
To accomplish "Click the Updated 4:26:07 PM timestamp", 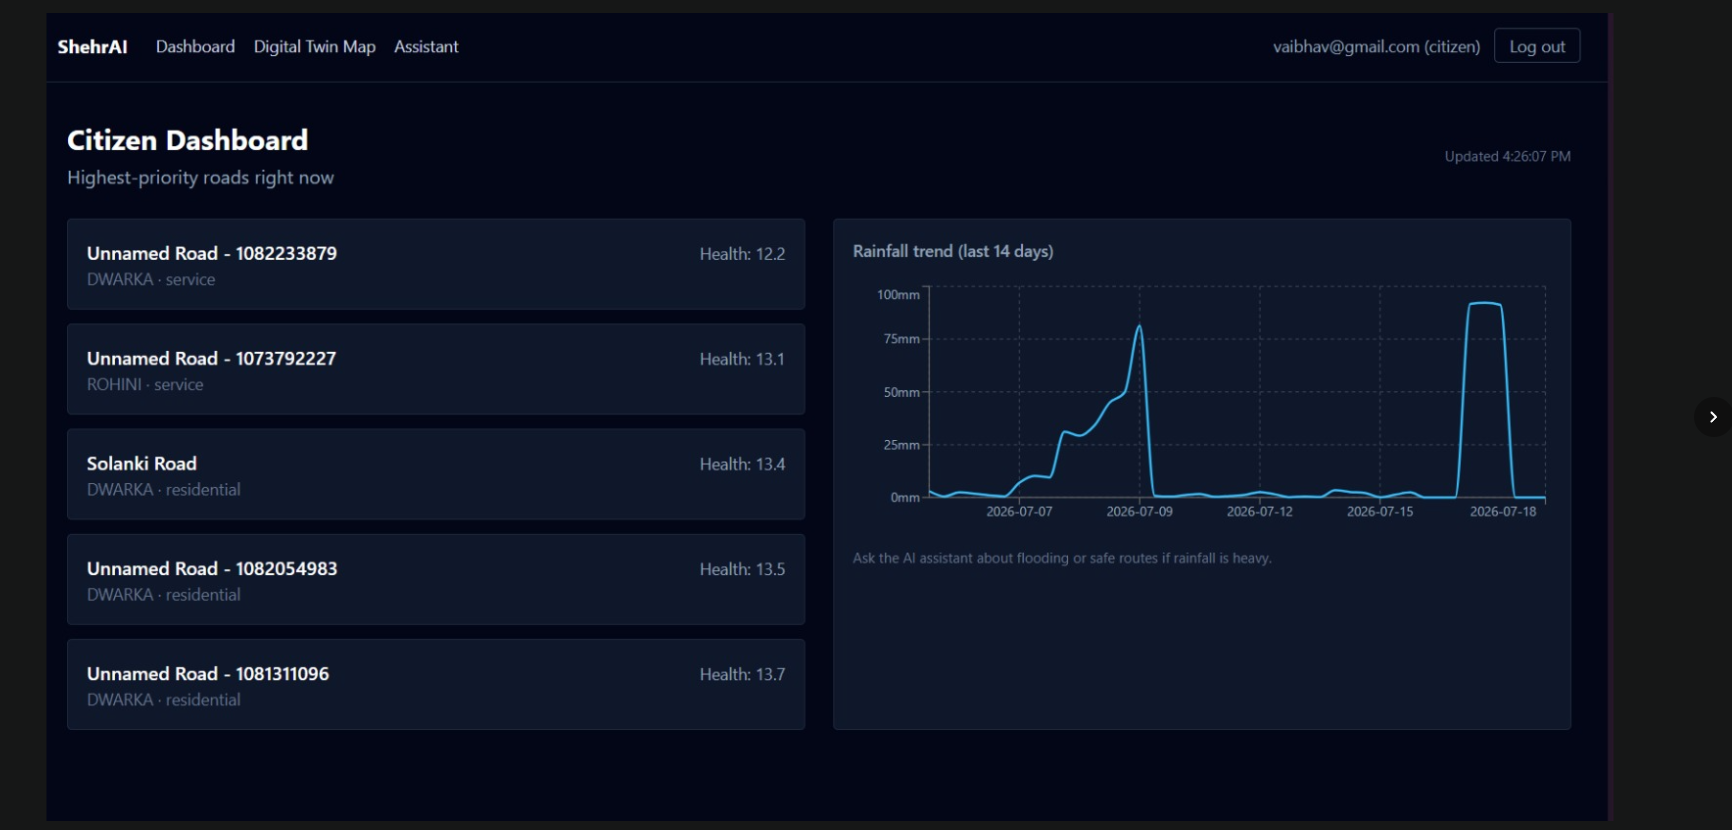I will click(1507, 156).
